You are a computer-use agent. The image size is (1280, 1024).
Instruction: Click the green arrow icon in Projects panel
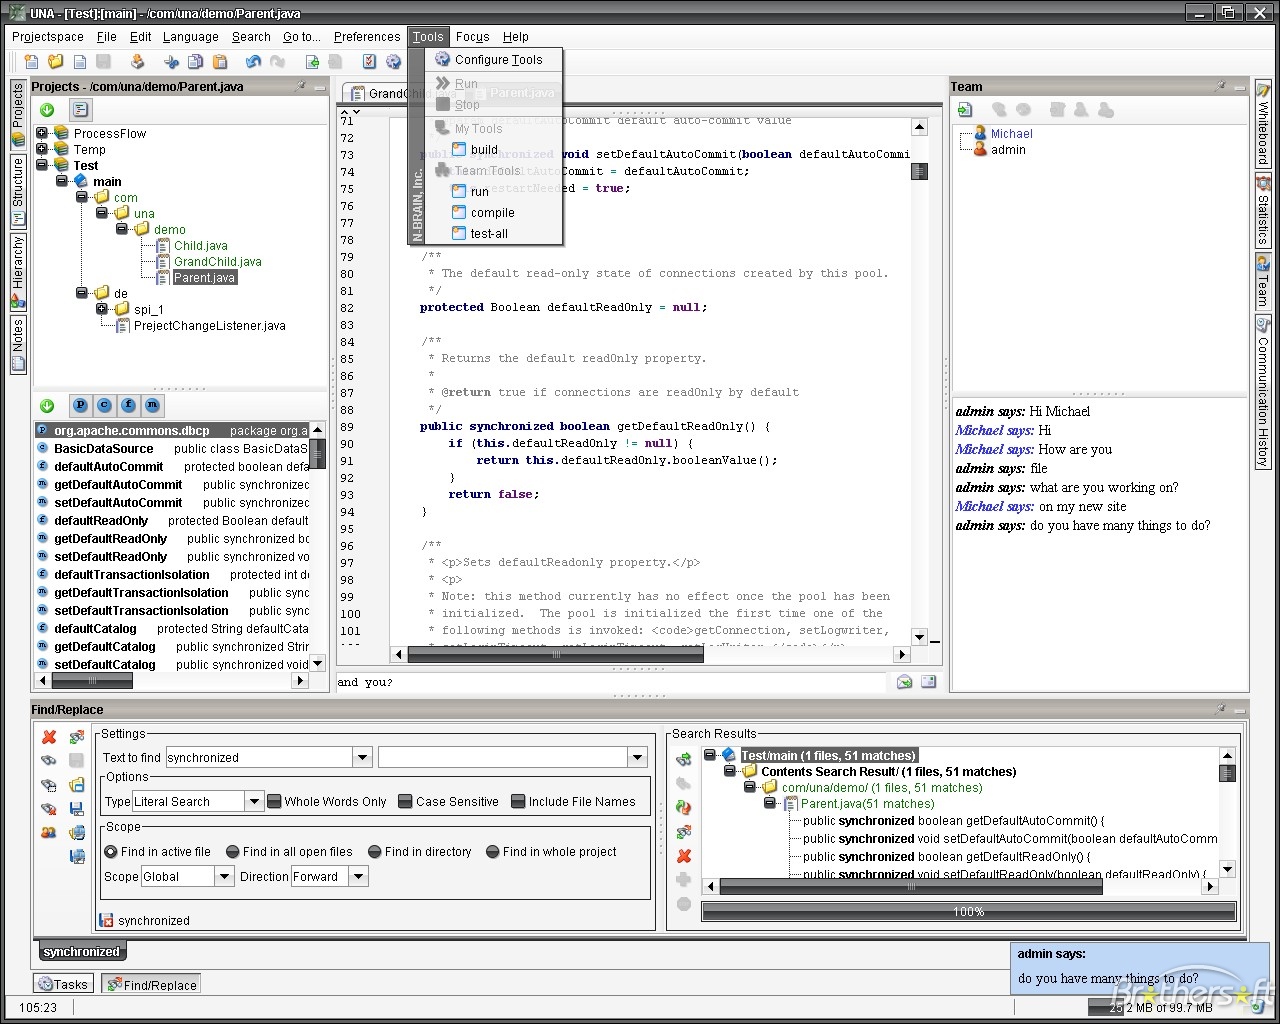[x=47, y=110]
